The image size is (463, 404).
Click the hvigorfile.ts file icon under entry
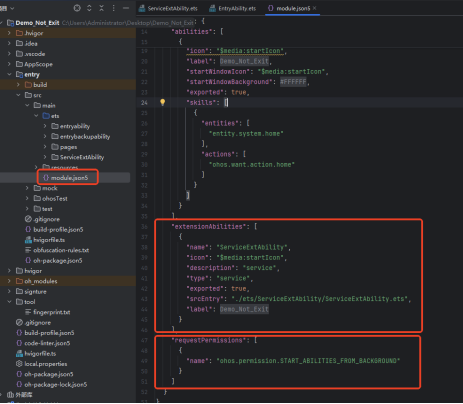(x=29, y=240)
